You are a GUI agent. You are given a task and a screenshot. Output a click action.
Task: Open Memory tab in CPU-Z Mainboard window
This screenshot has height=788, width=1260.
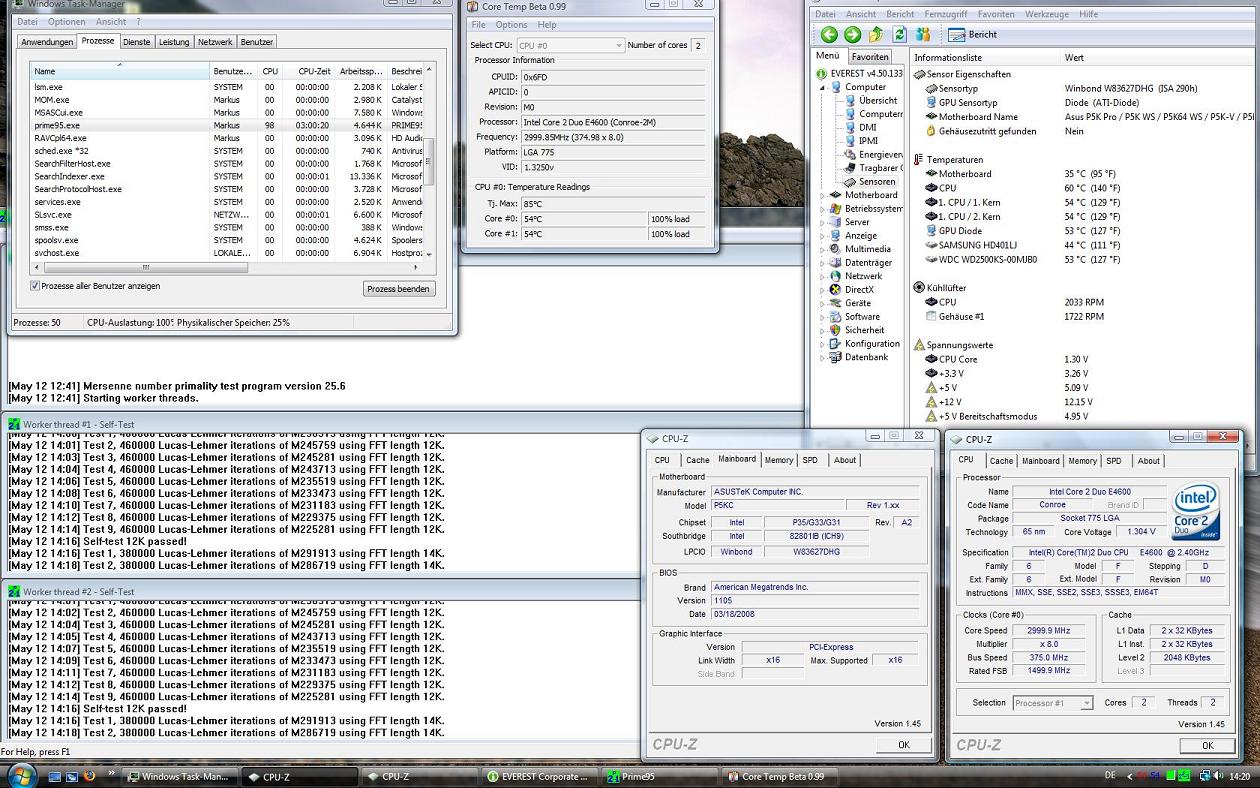(779, 460)
